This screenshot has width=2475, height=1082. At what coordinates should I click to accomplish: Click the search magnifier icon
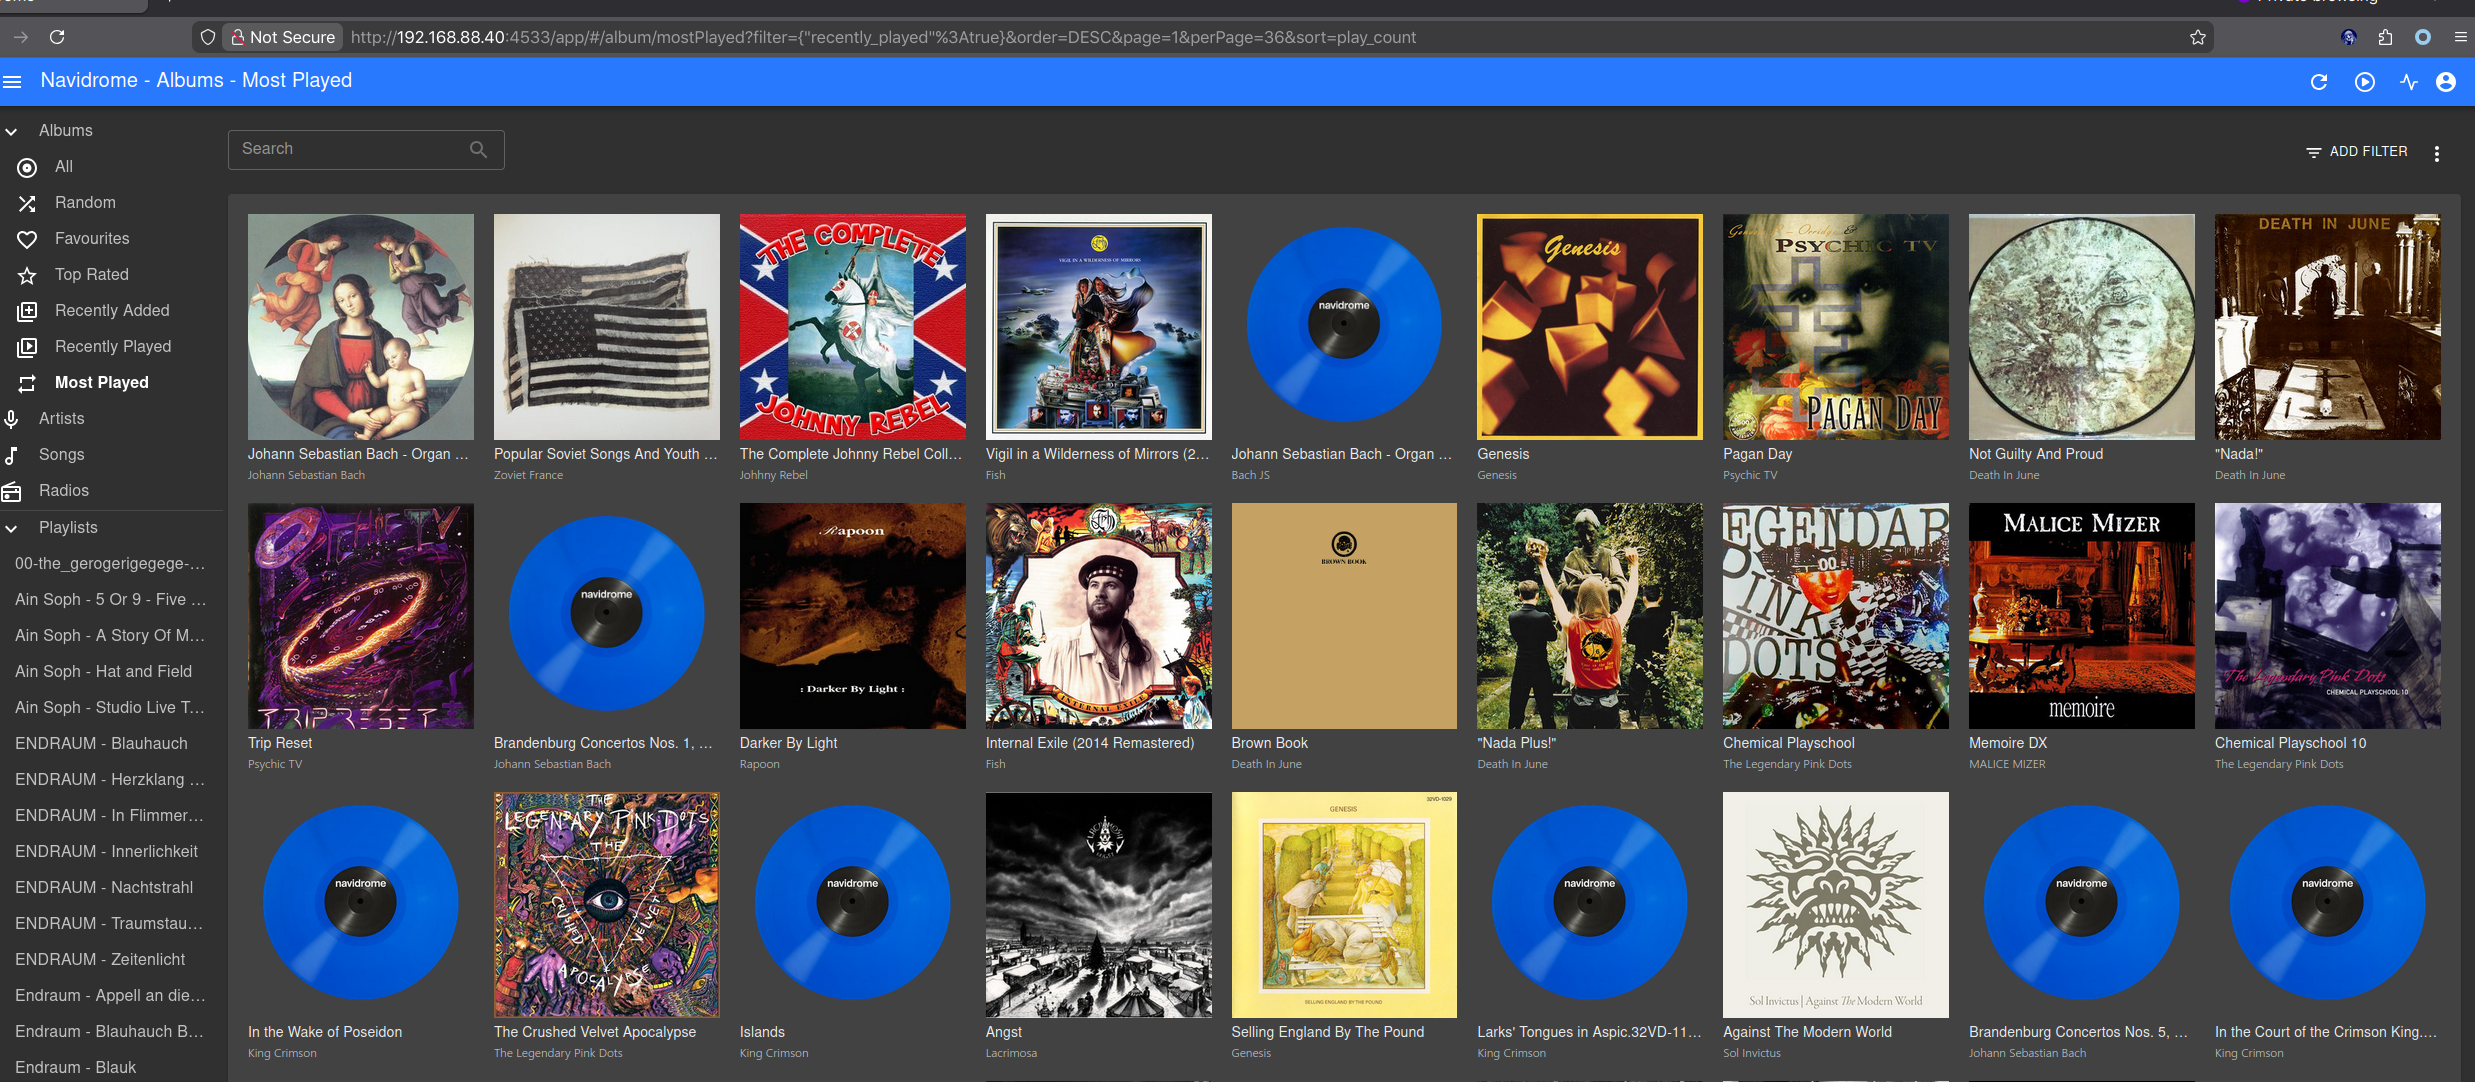point(478,149)
